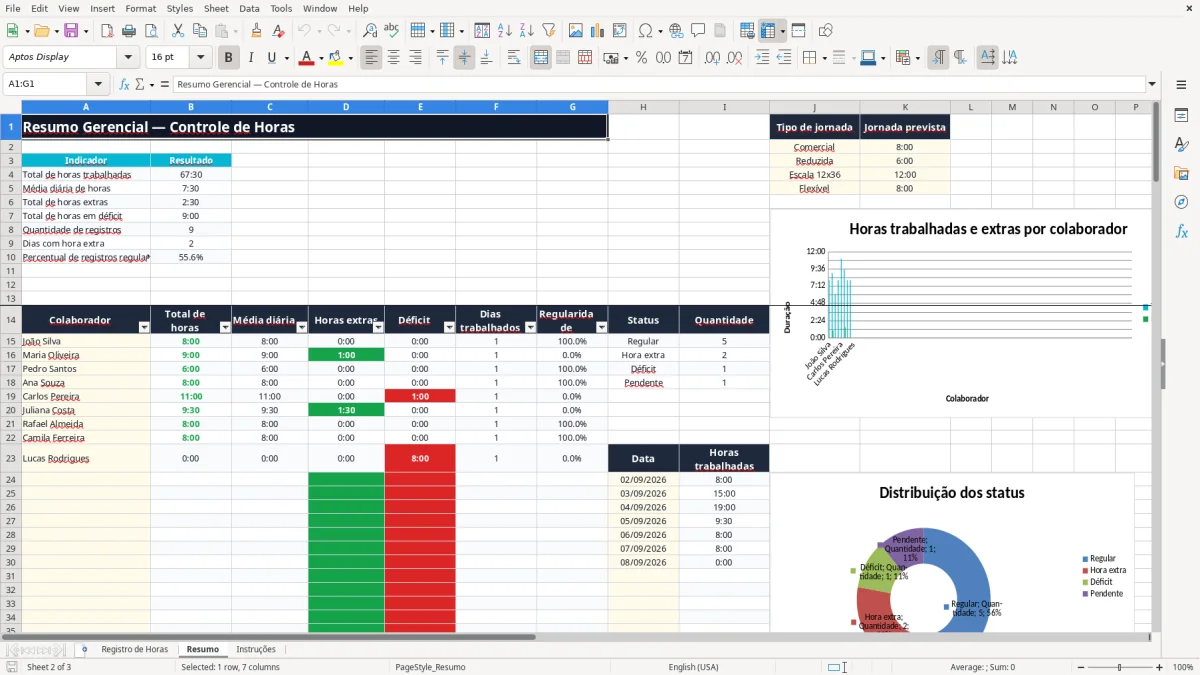
Task: Open the Data menu
Action: (249, 8)
